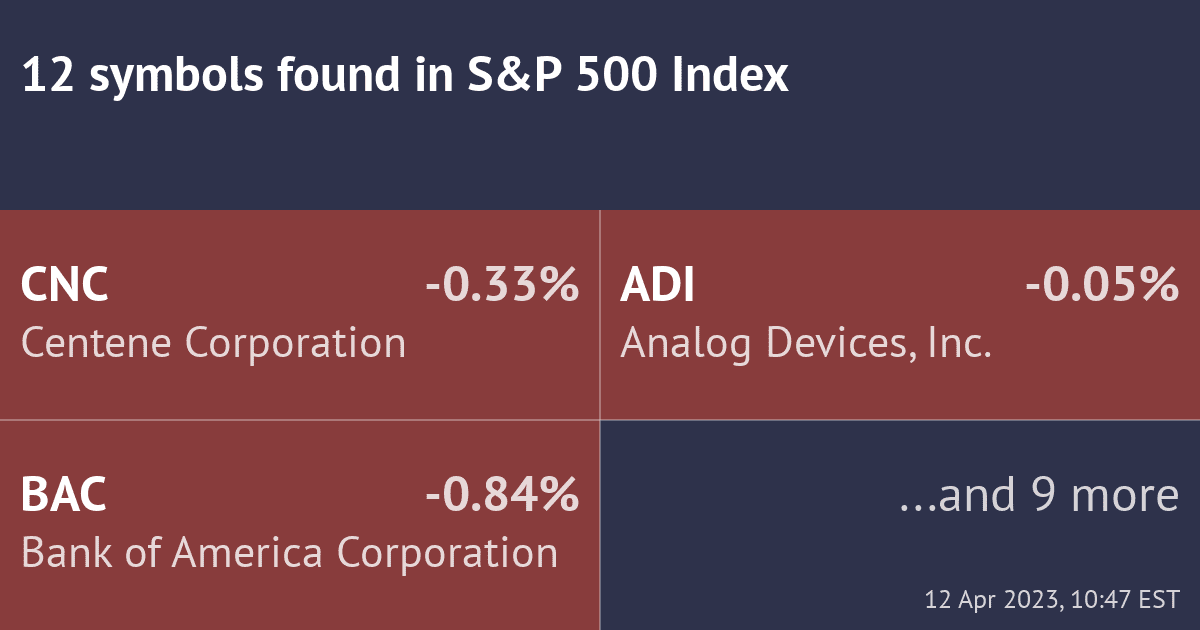Open the Analog Devices, Inc. name
The height and width of the screenshot is (630, 1200).
806,343
